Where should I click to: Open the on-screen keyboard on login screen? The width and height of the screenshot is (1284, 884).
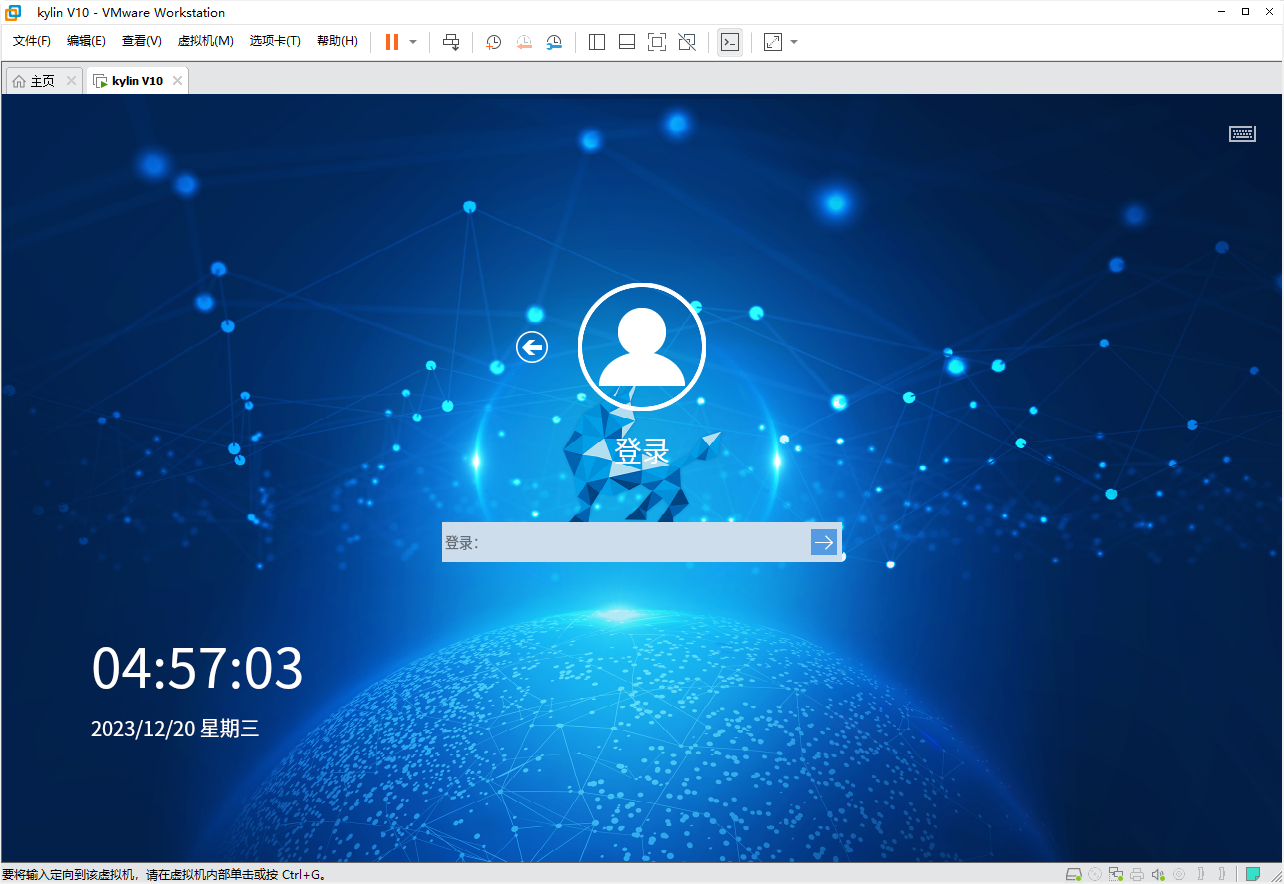(x=1242, y=134)
